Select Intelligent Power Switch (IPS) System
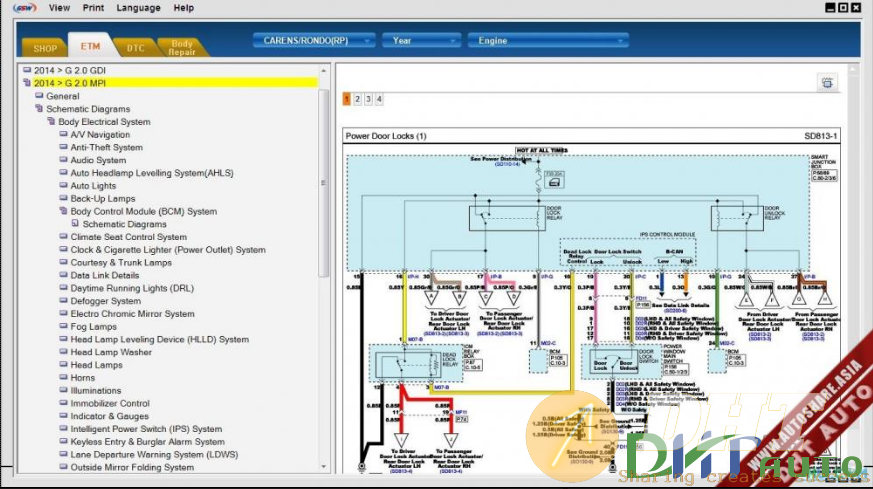This screenshot has height=489, width=873. [146, 429]
